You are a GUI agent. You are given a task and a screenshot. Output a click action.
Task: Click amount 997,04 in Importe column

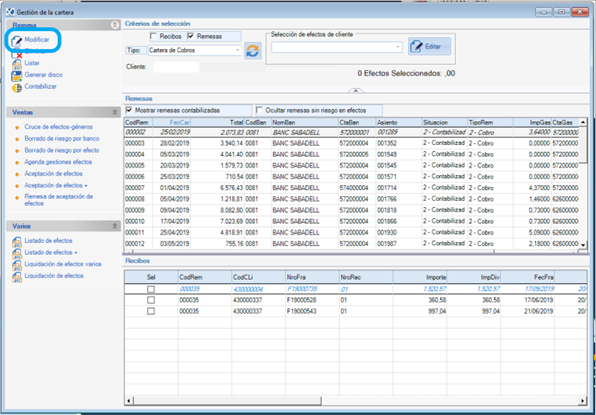pyautogui.click(x=436, y=311)
